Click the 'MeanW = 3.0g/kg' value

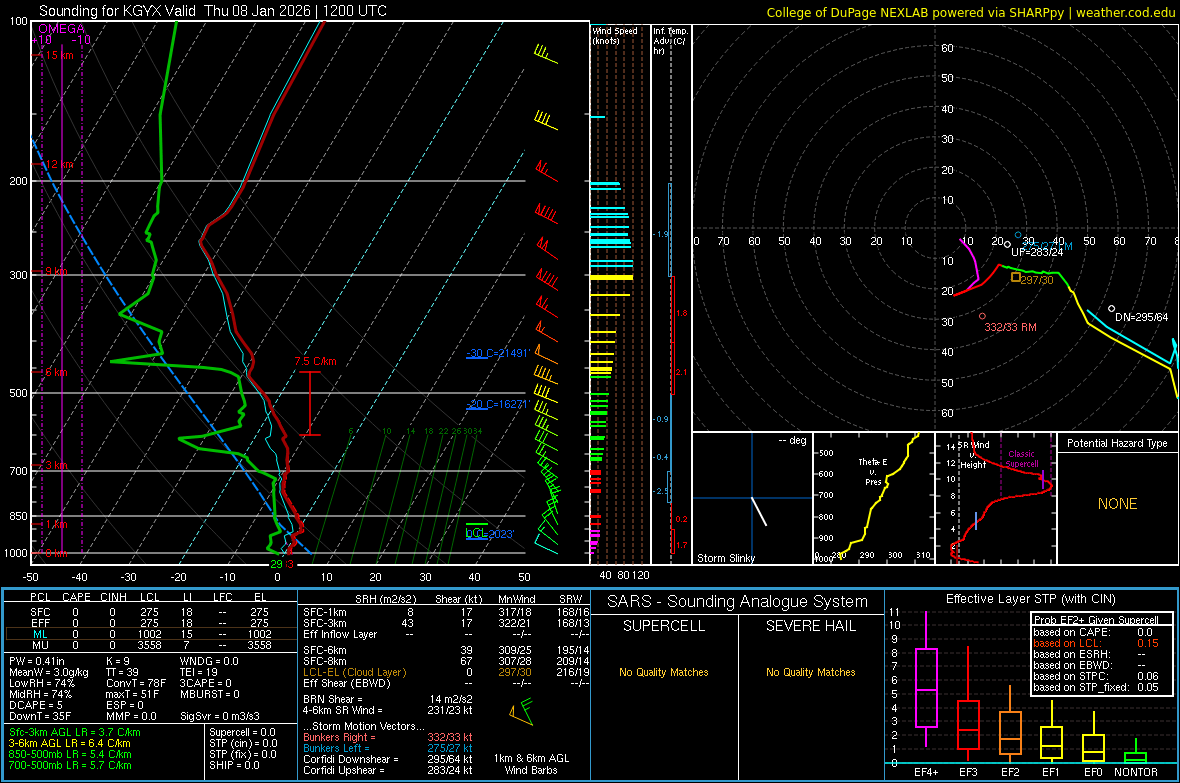click(x=48, y=672)
